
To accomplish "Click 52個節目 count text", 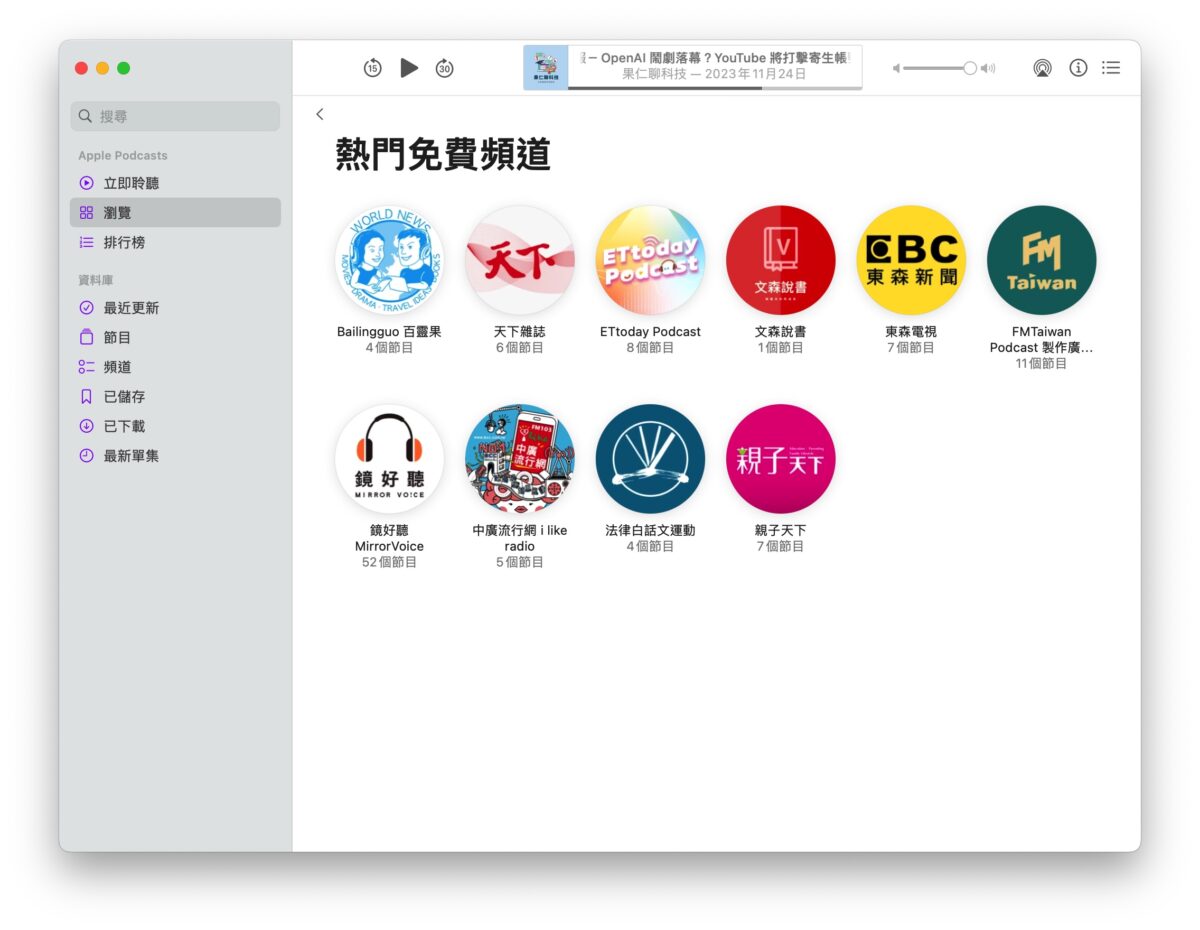I will (x=389, y=563).
